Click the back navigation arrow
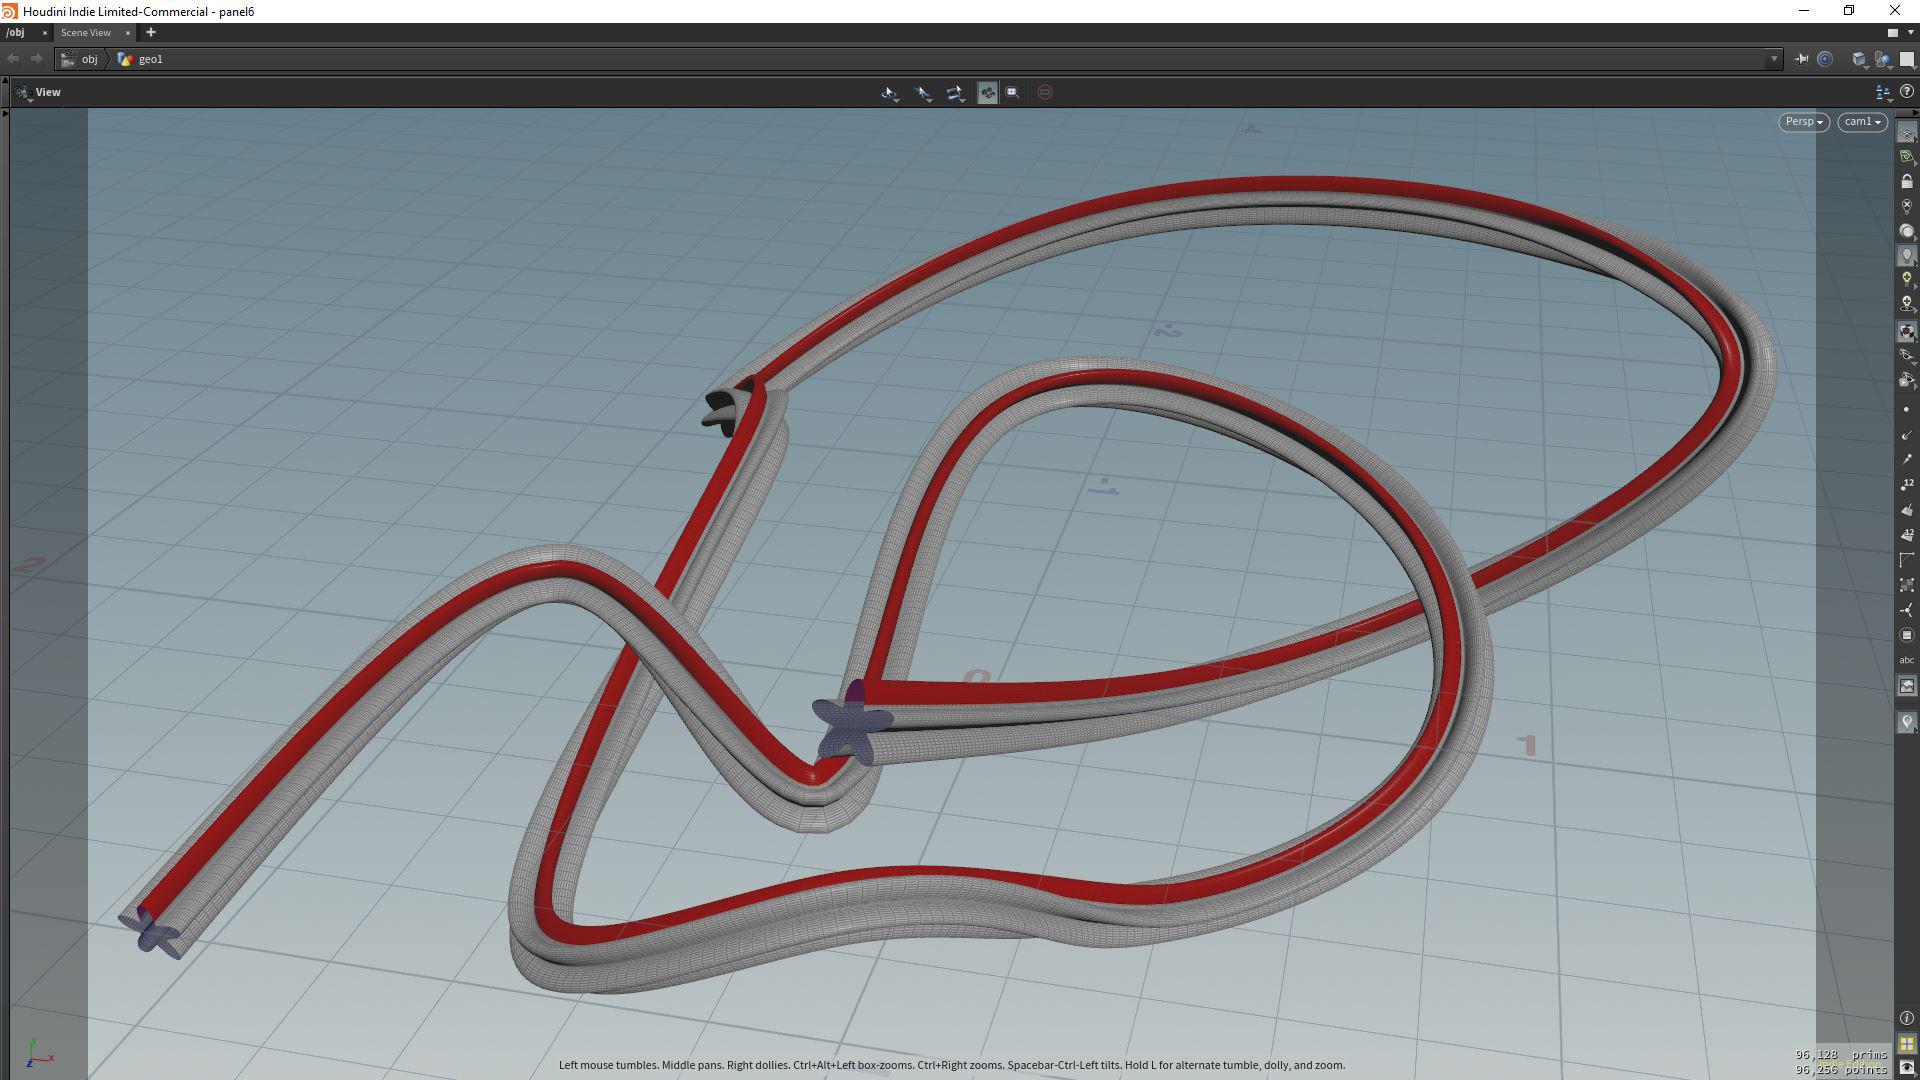The width and height of the screenshot is (1920, 1080). tap(14, 59)
